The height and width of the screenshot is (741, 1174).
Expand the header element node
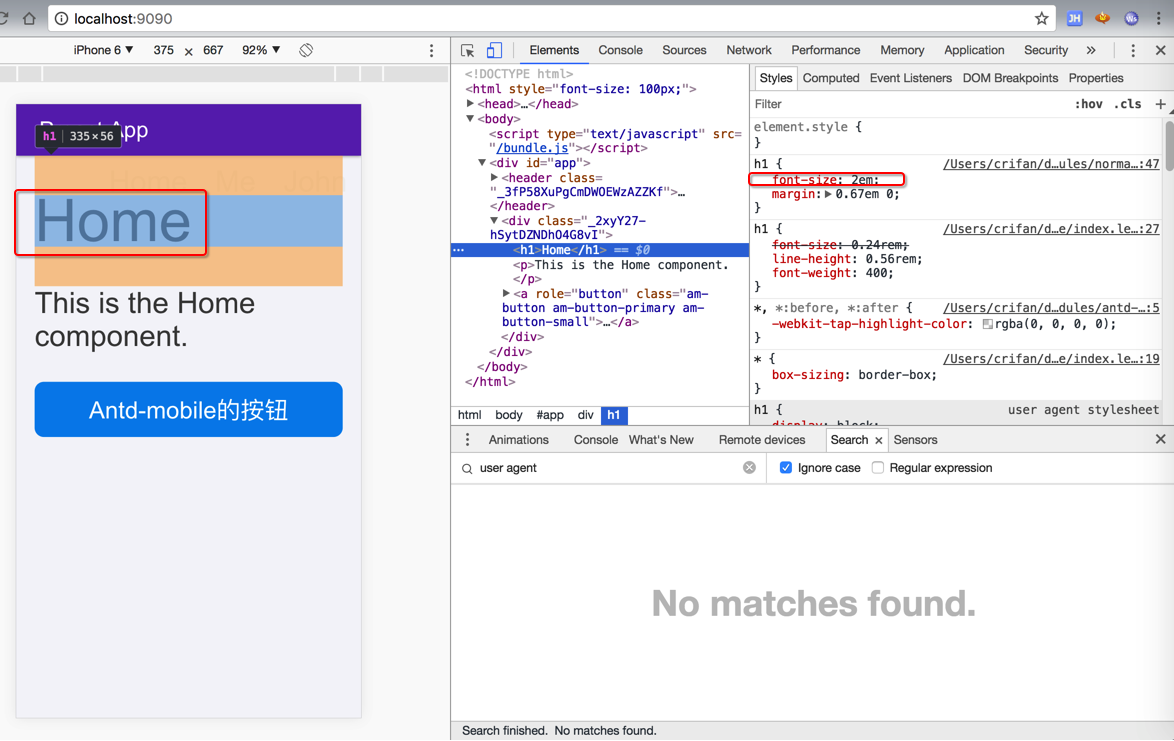point(494,177)
